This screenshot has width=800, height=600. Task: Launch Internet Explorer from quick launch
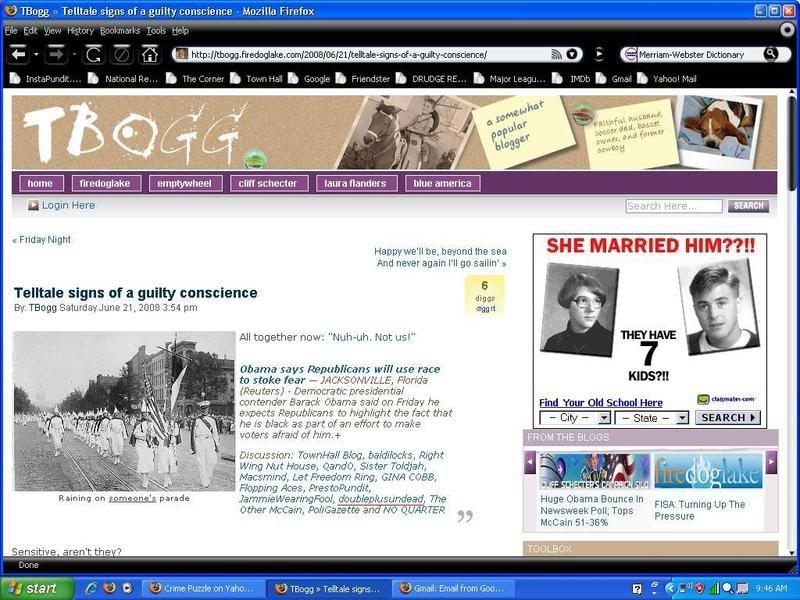tap(92, 588)
